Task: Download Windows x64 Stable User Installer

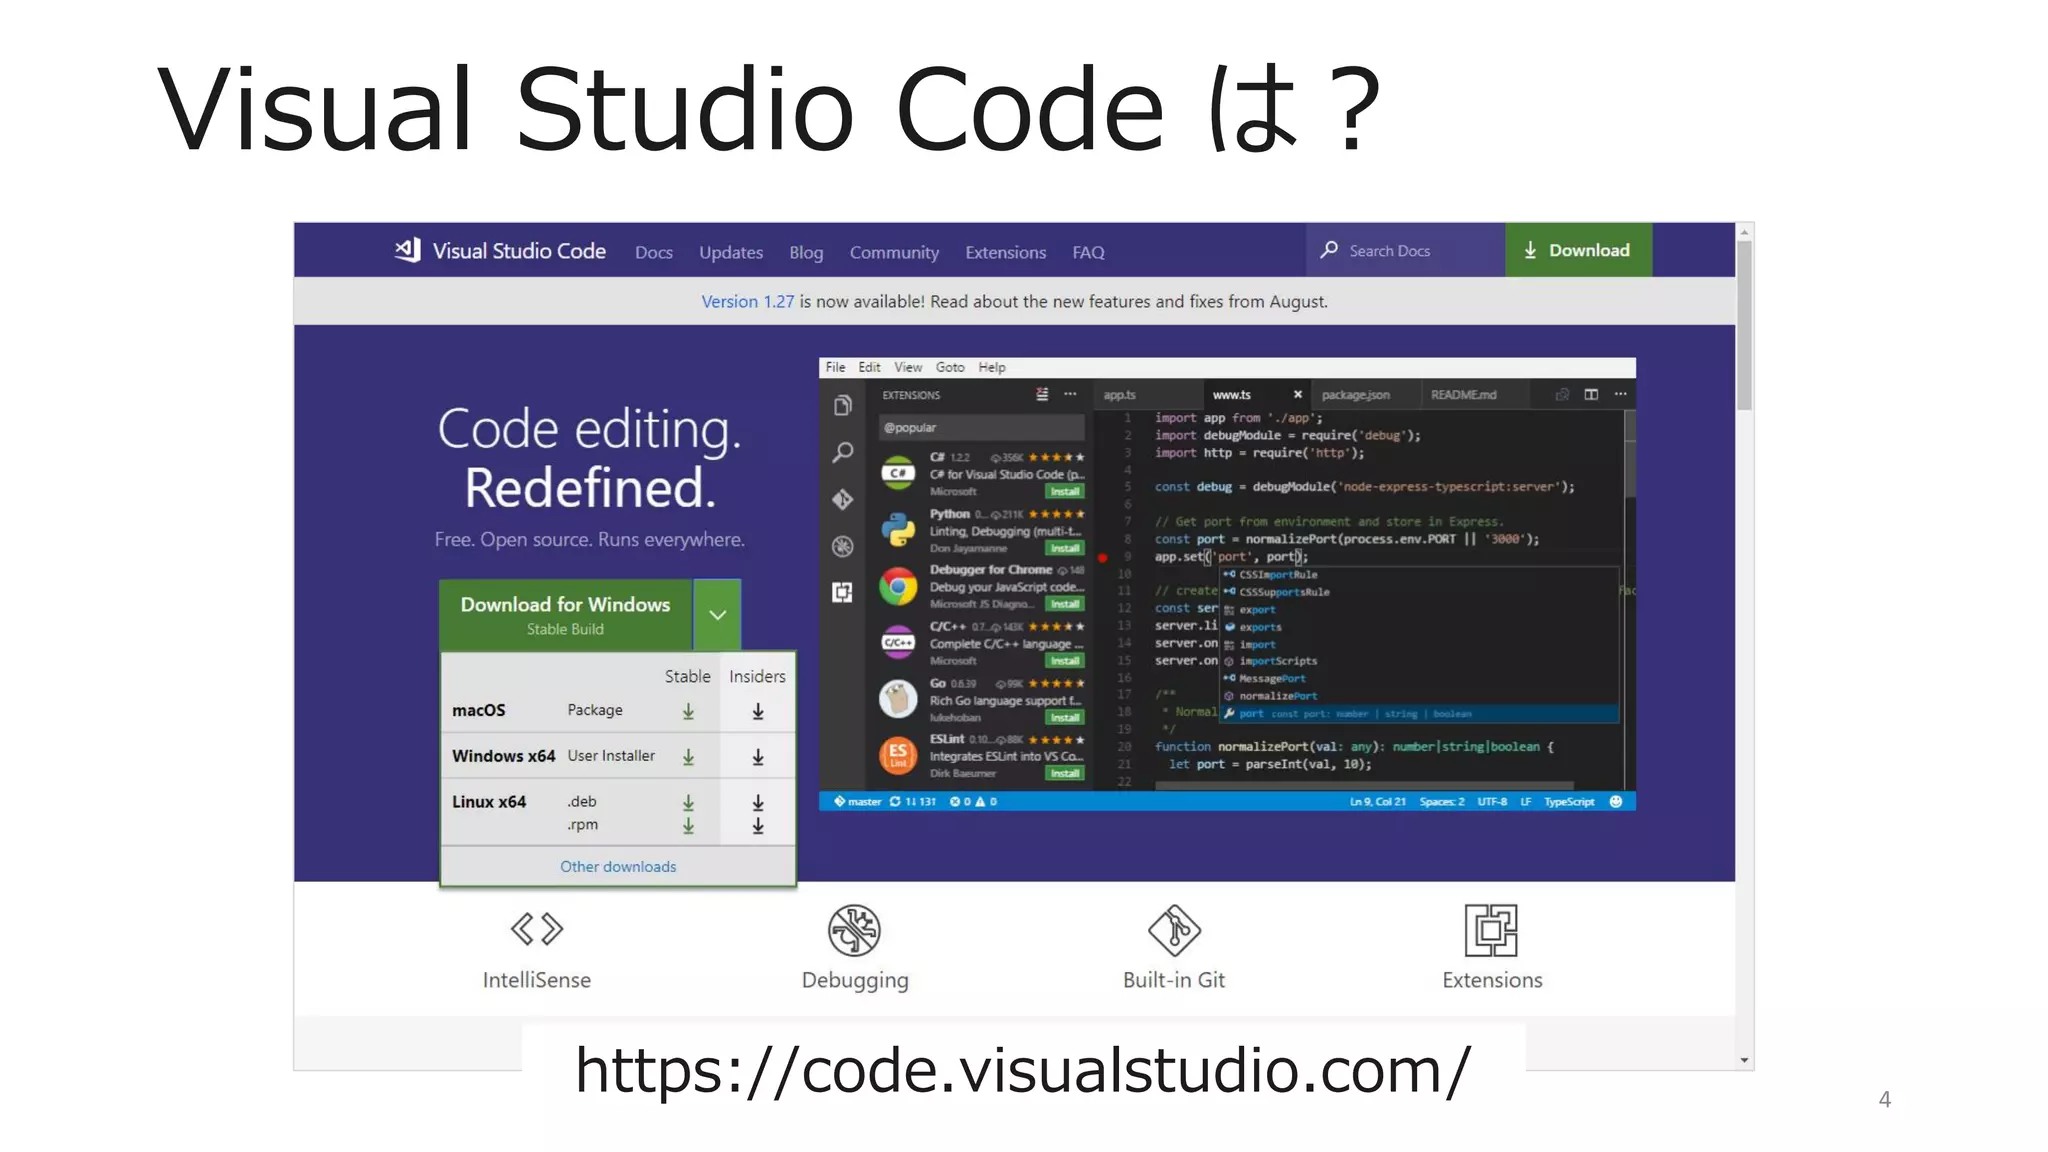Action: 688,757
